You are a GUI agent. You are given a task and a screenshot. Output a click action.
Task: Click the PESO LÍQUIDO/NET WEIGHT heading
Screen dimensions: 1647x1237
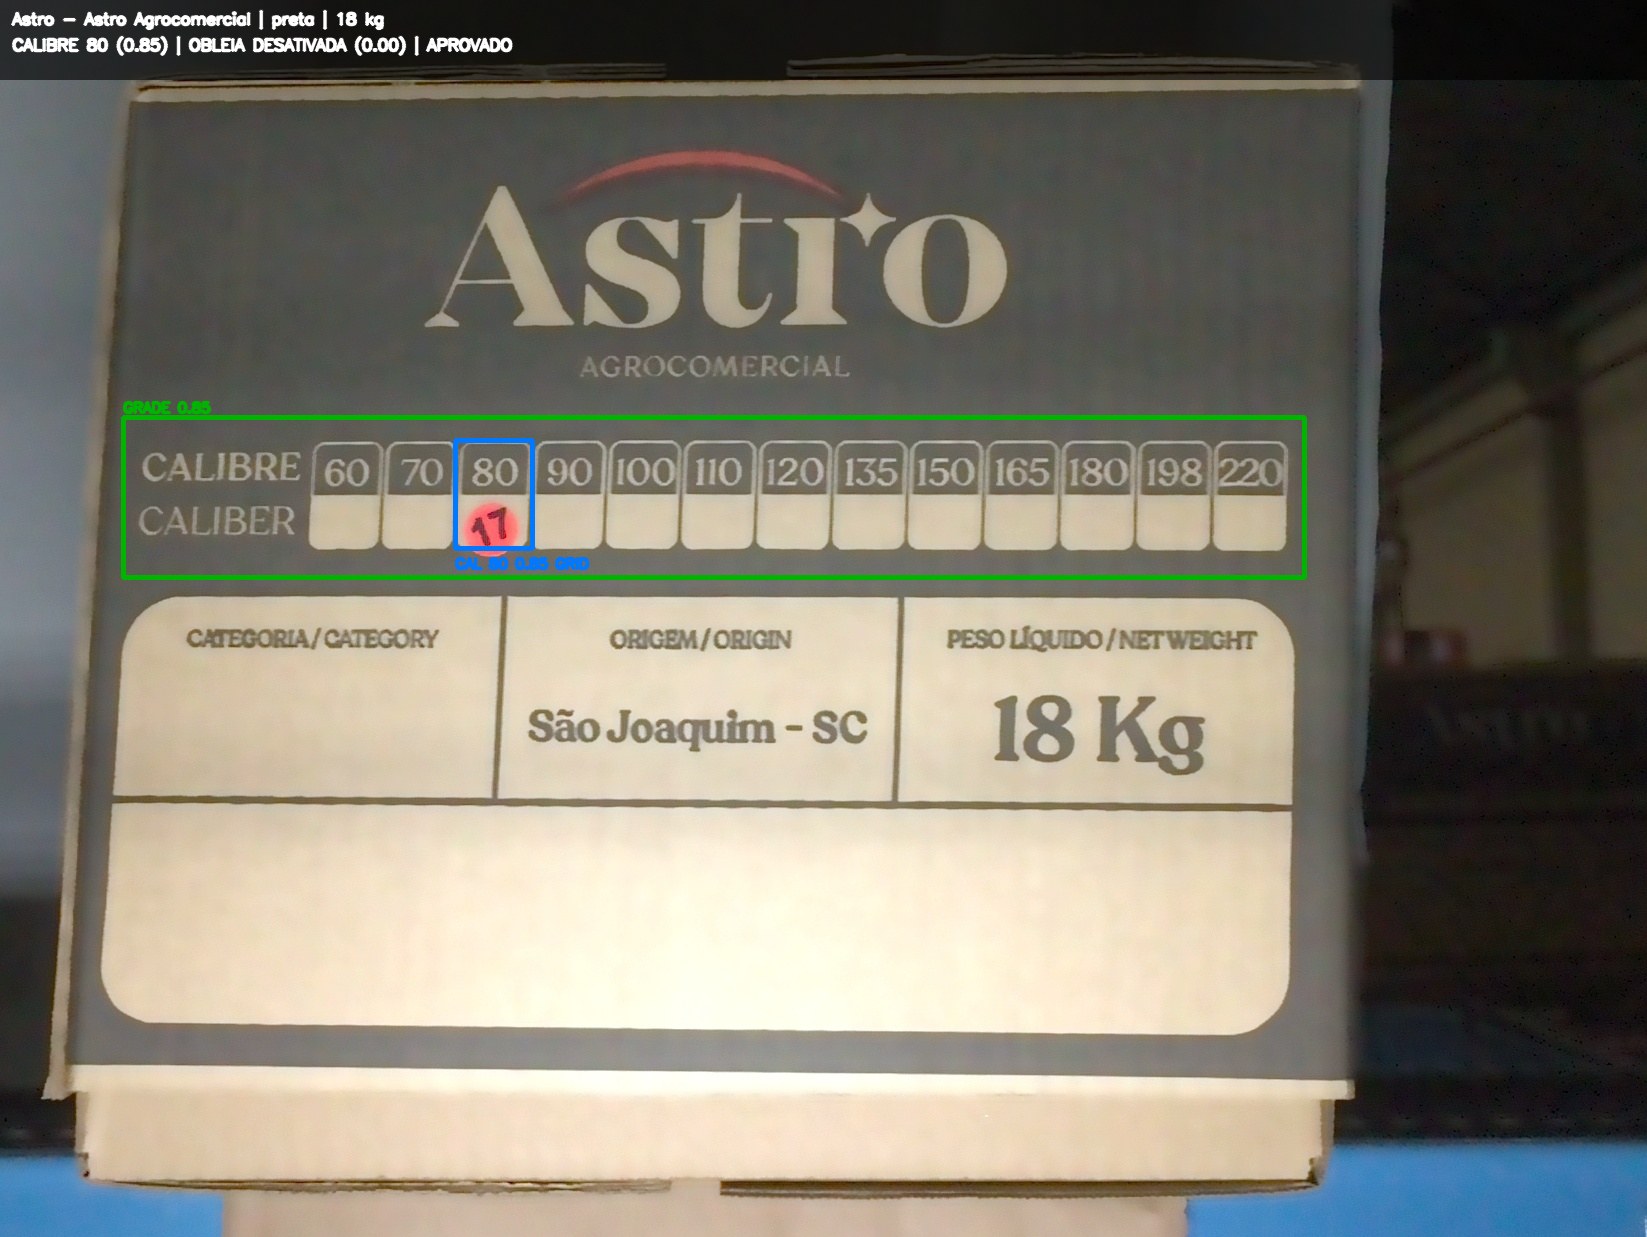pos(1101,640)
